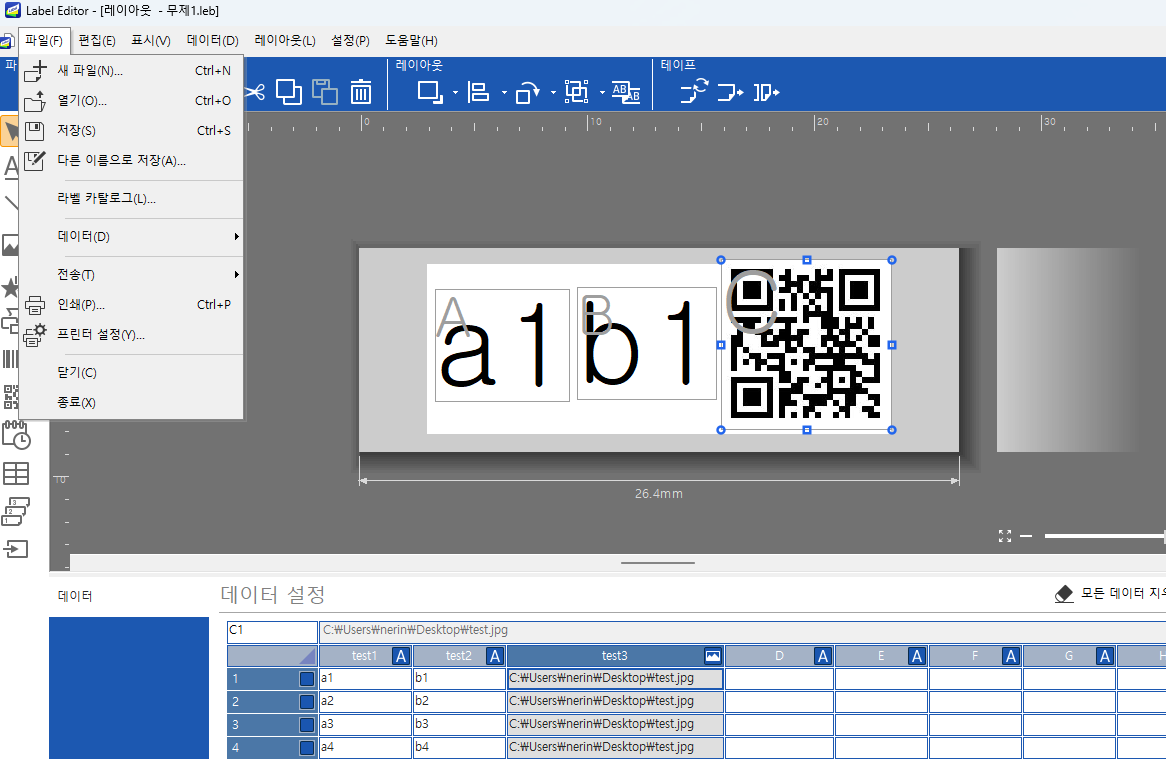Toggle the checkbox for data row 4
This screenshot has height=759, width=1166.
(306, 748)
